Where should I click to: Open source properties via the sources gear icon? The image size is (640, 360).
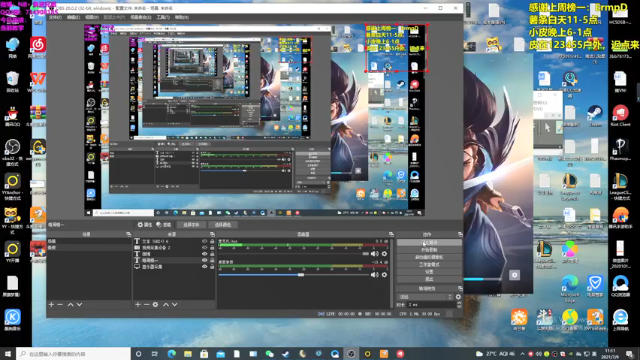[x=156, y=304]
